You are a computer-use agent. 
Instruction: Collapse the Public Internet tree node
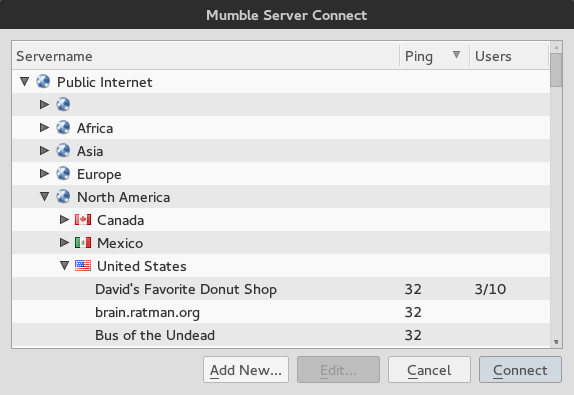[x=25, y=81]
